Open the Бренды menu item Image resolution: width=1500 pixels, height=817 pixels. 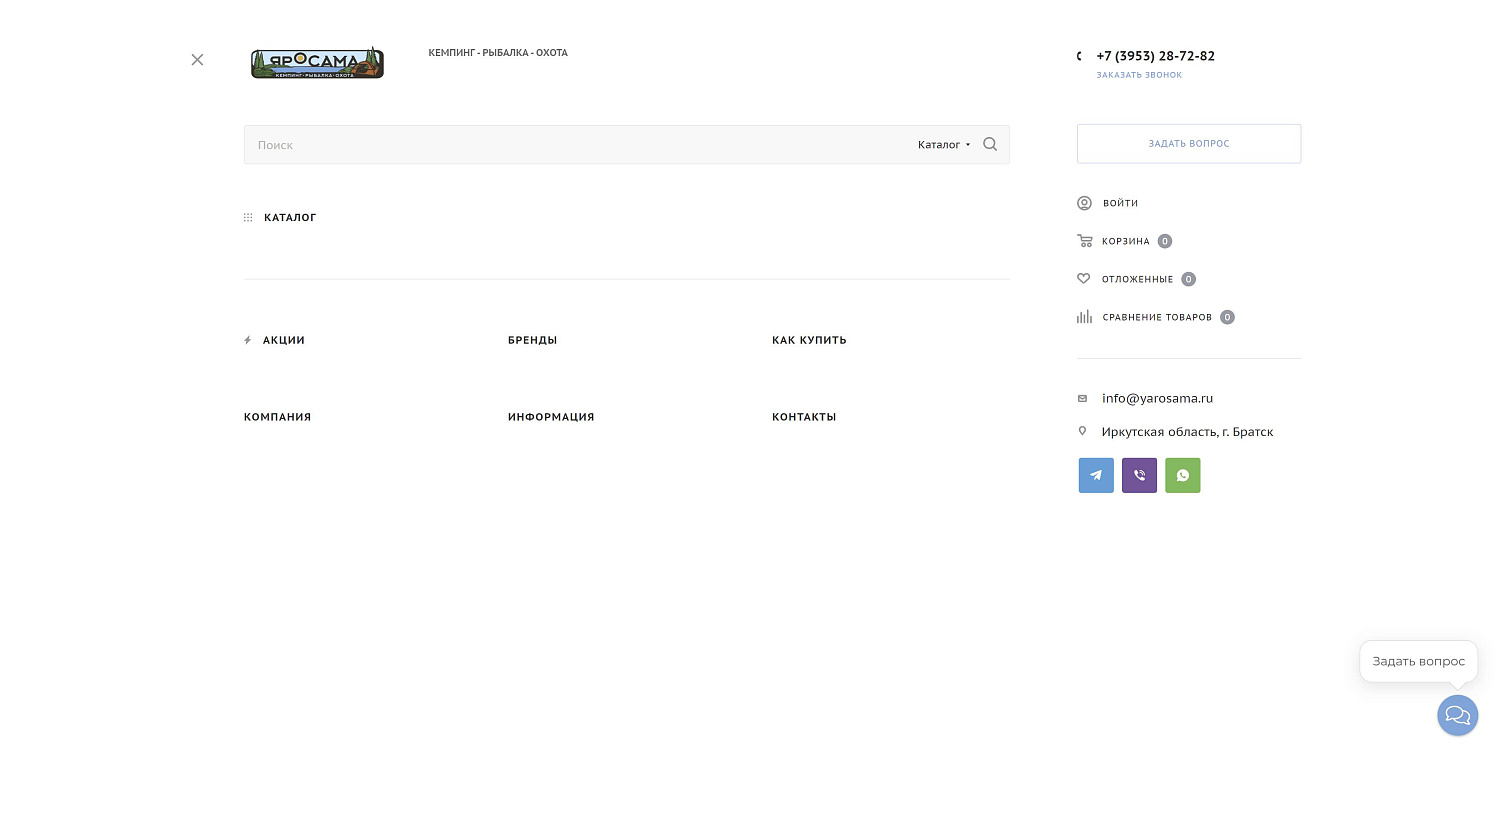click(x=532, y=340)
